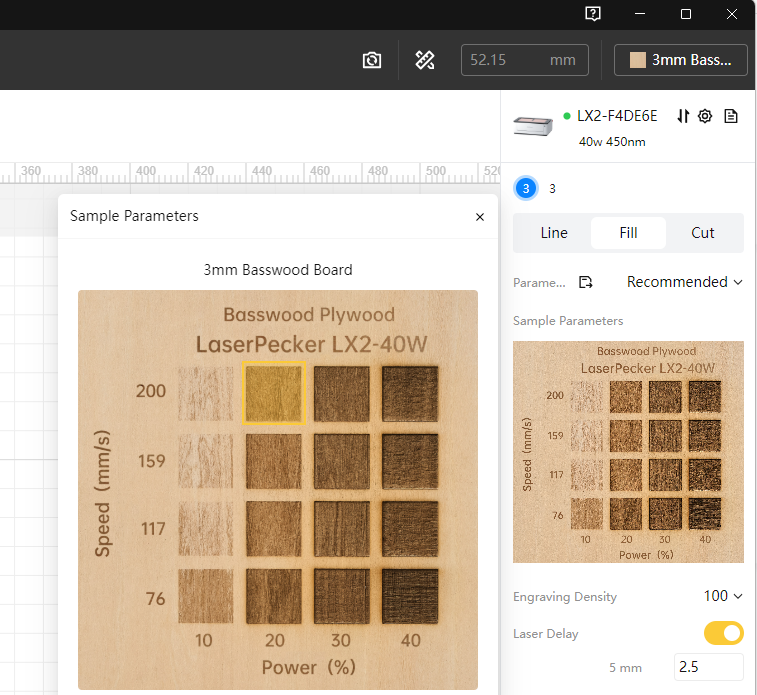Select the 159 speed, 40 power square
Viewport: 757px width, 695px height.
[x=410, y=461]
